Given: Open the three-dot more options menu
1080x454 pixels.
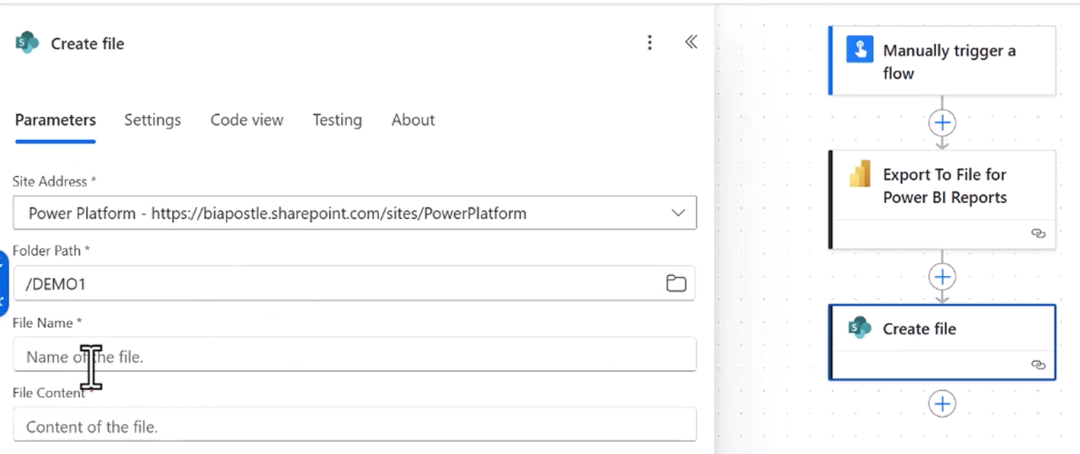Looking at the screenshot, I should pos(649,43).
